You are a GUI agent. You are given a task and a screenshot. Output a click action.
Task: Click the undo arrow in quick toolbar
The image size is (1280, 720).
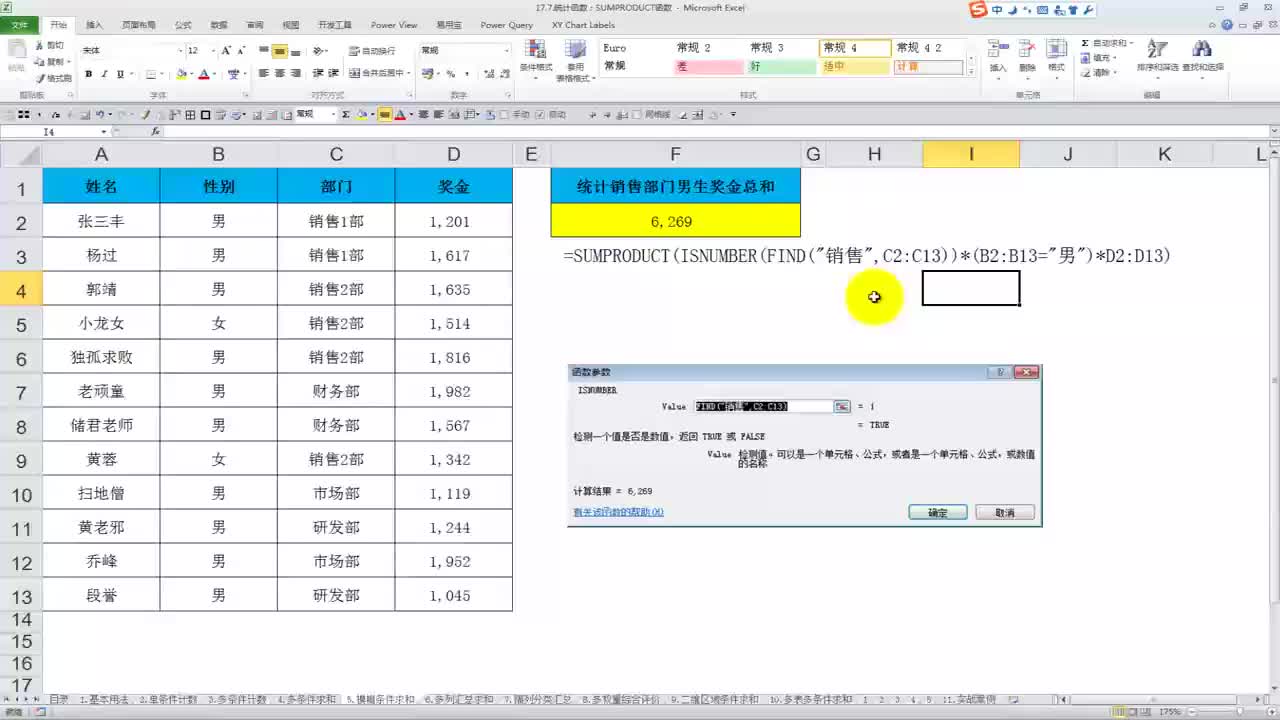[99, 115]
